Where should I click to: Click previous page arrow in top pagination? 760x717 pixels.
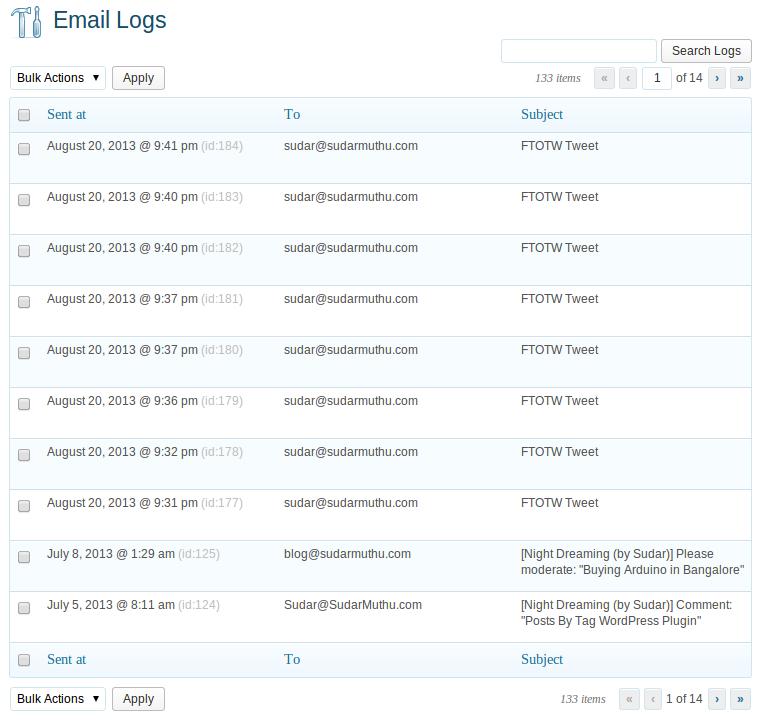click(628, 78)
